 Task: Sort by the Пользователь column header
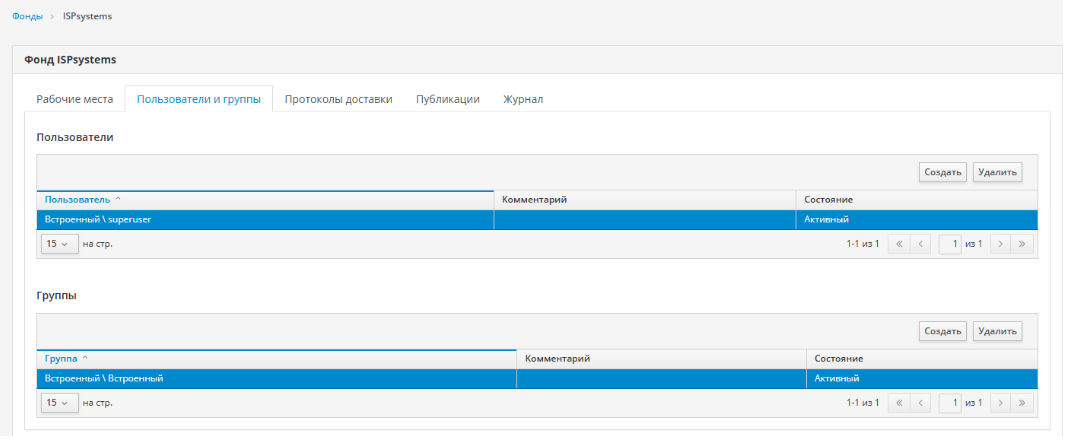click(265, 200)
